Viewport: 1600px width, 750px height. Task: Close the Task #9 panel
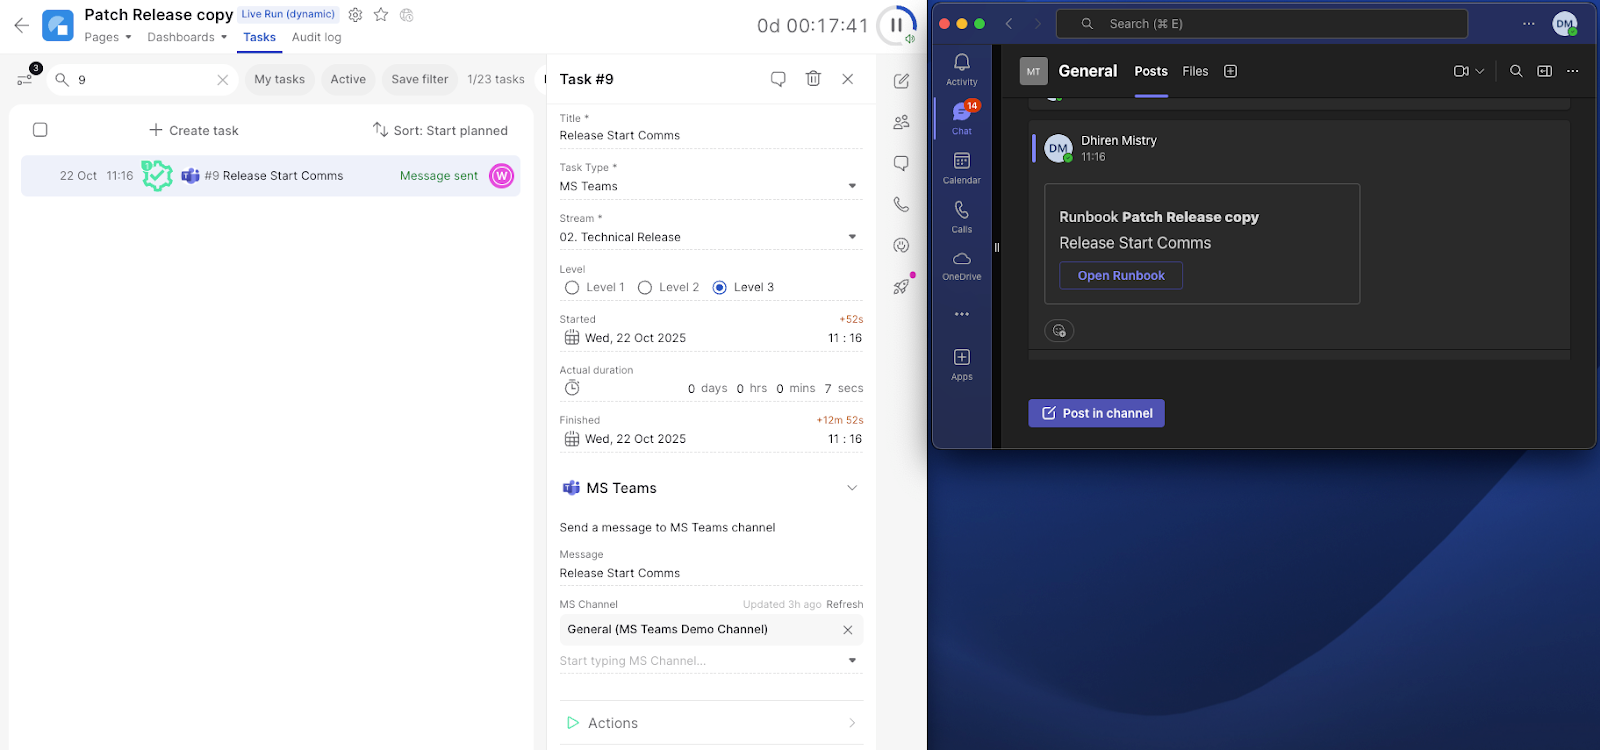848,79
